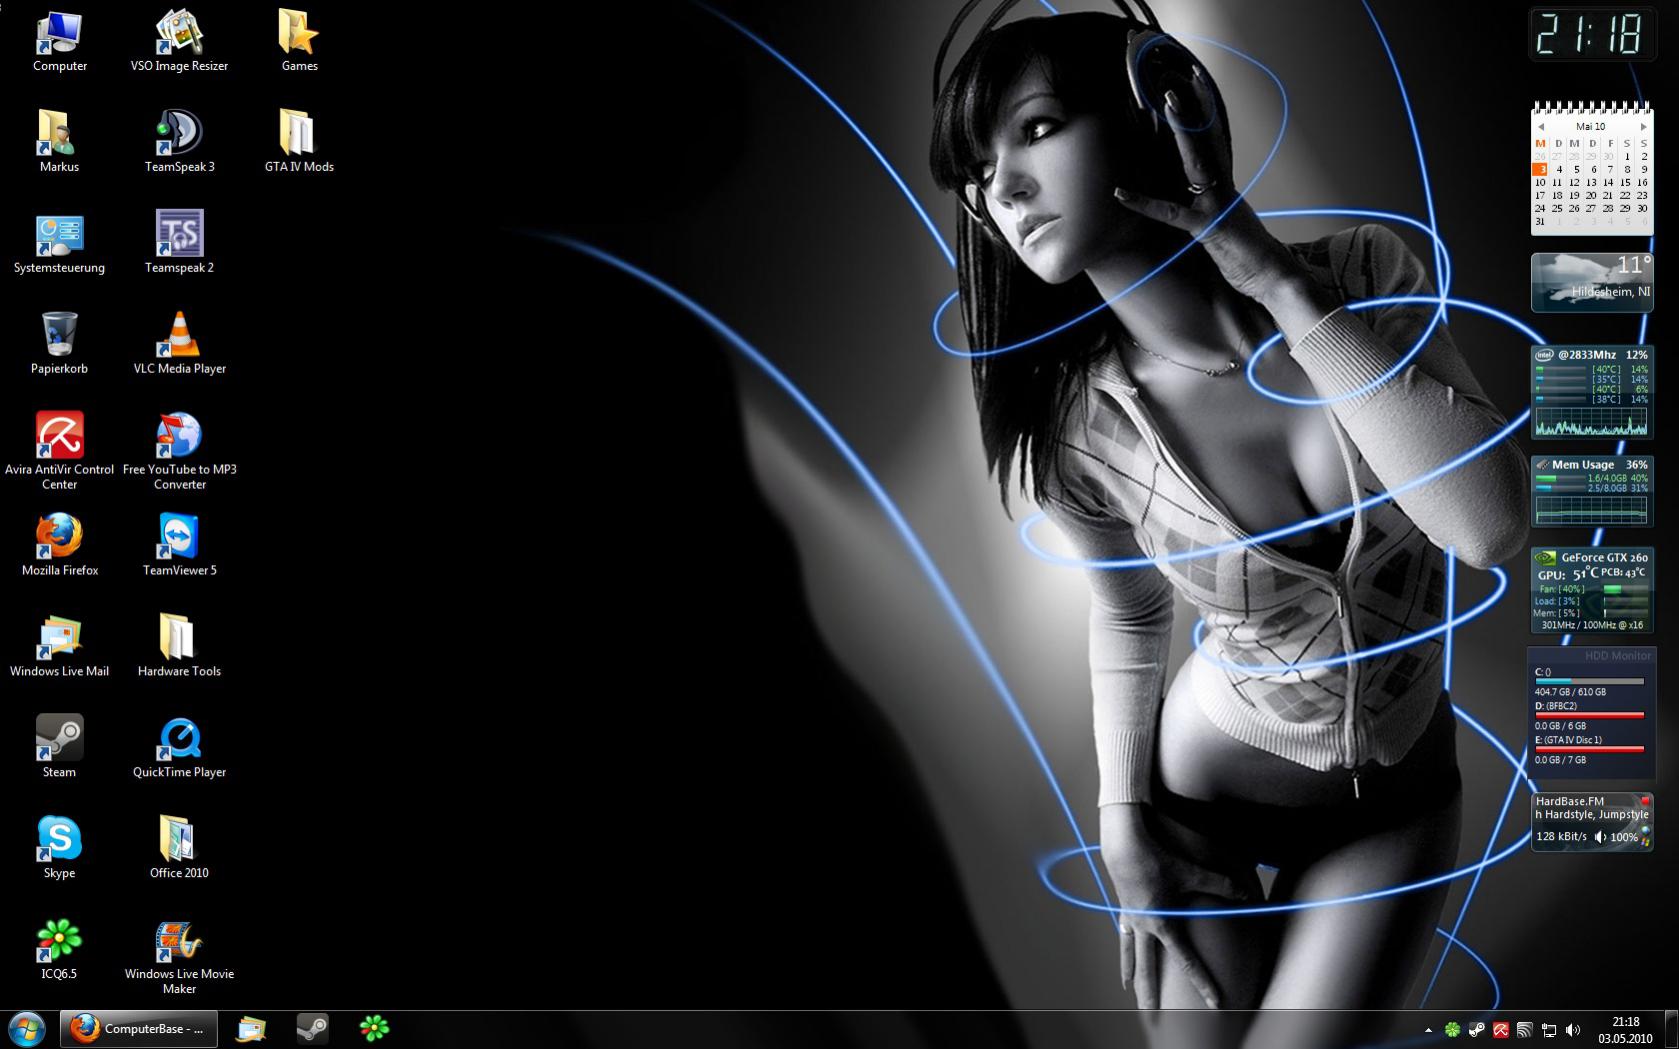
Task: Open ICQ from the taskbar
Action: 374,1029
